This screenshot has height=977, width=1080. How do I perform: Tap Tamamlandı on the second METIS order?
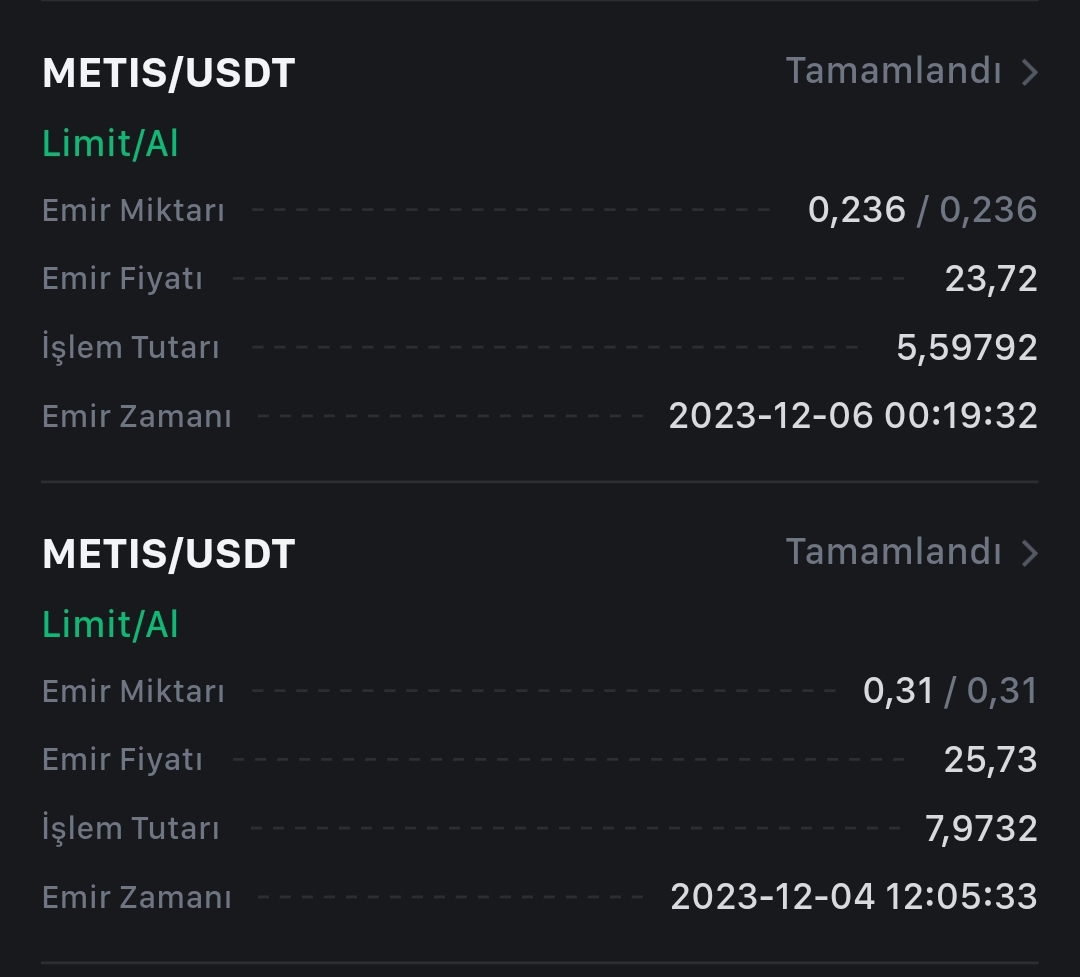(893, 552)
